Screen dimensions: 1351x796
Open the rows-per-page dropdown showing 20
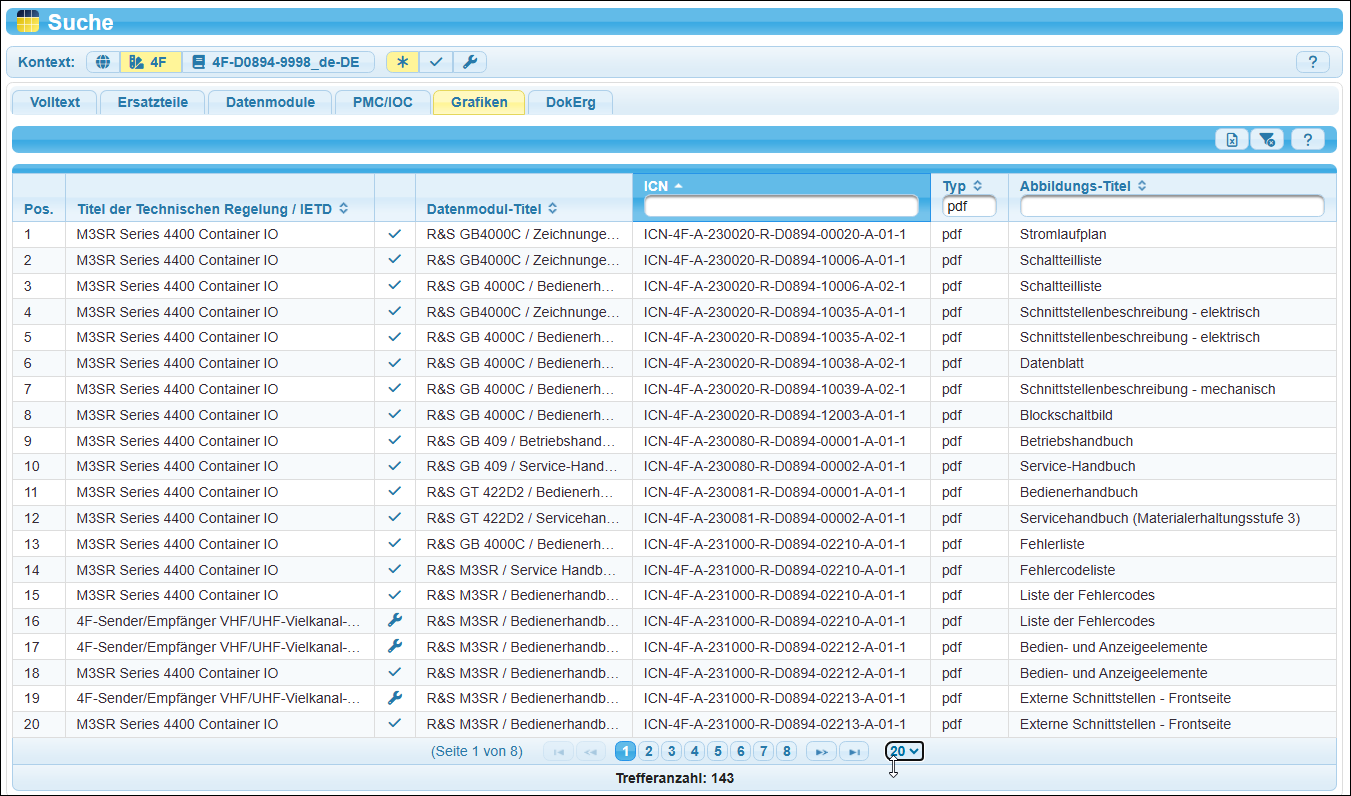[904, 751]
